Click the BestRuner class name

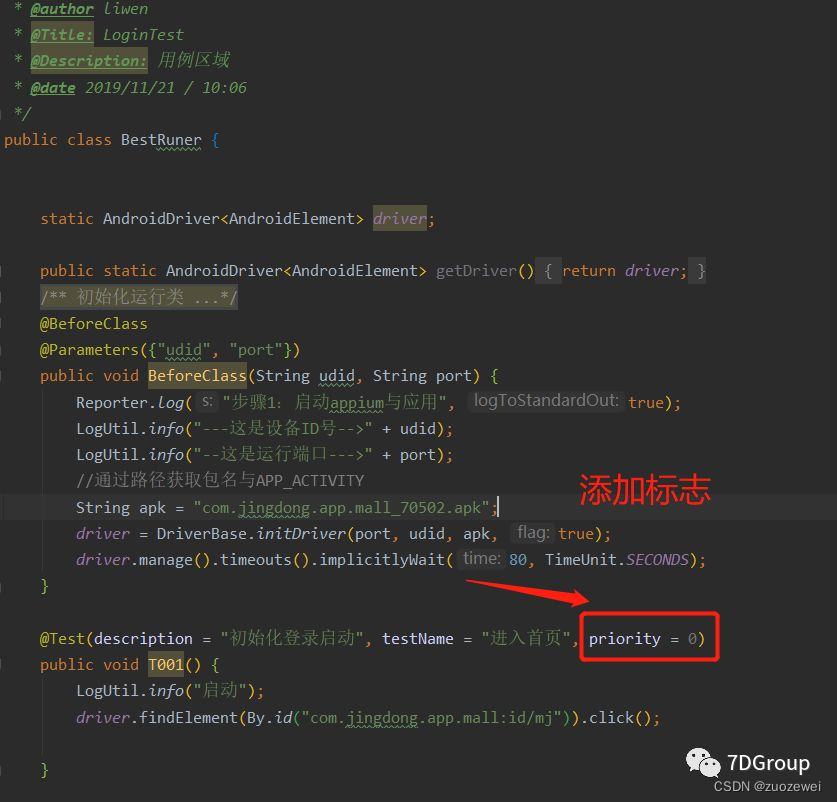pyautogui.click(x=161, y=140)
